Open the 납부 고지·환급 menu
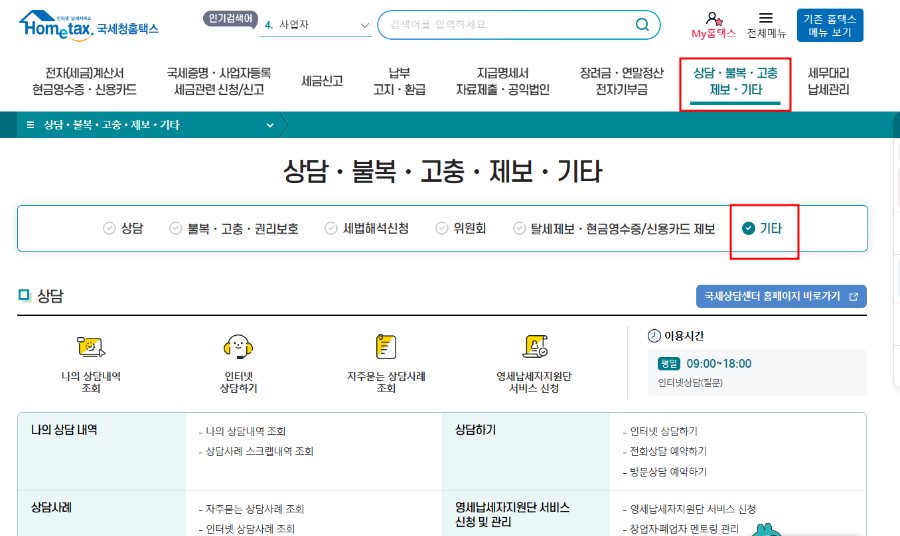Image resolution: width=900 pixels, height=536 pixels. [399, 81]
